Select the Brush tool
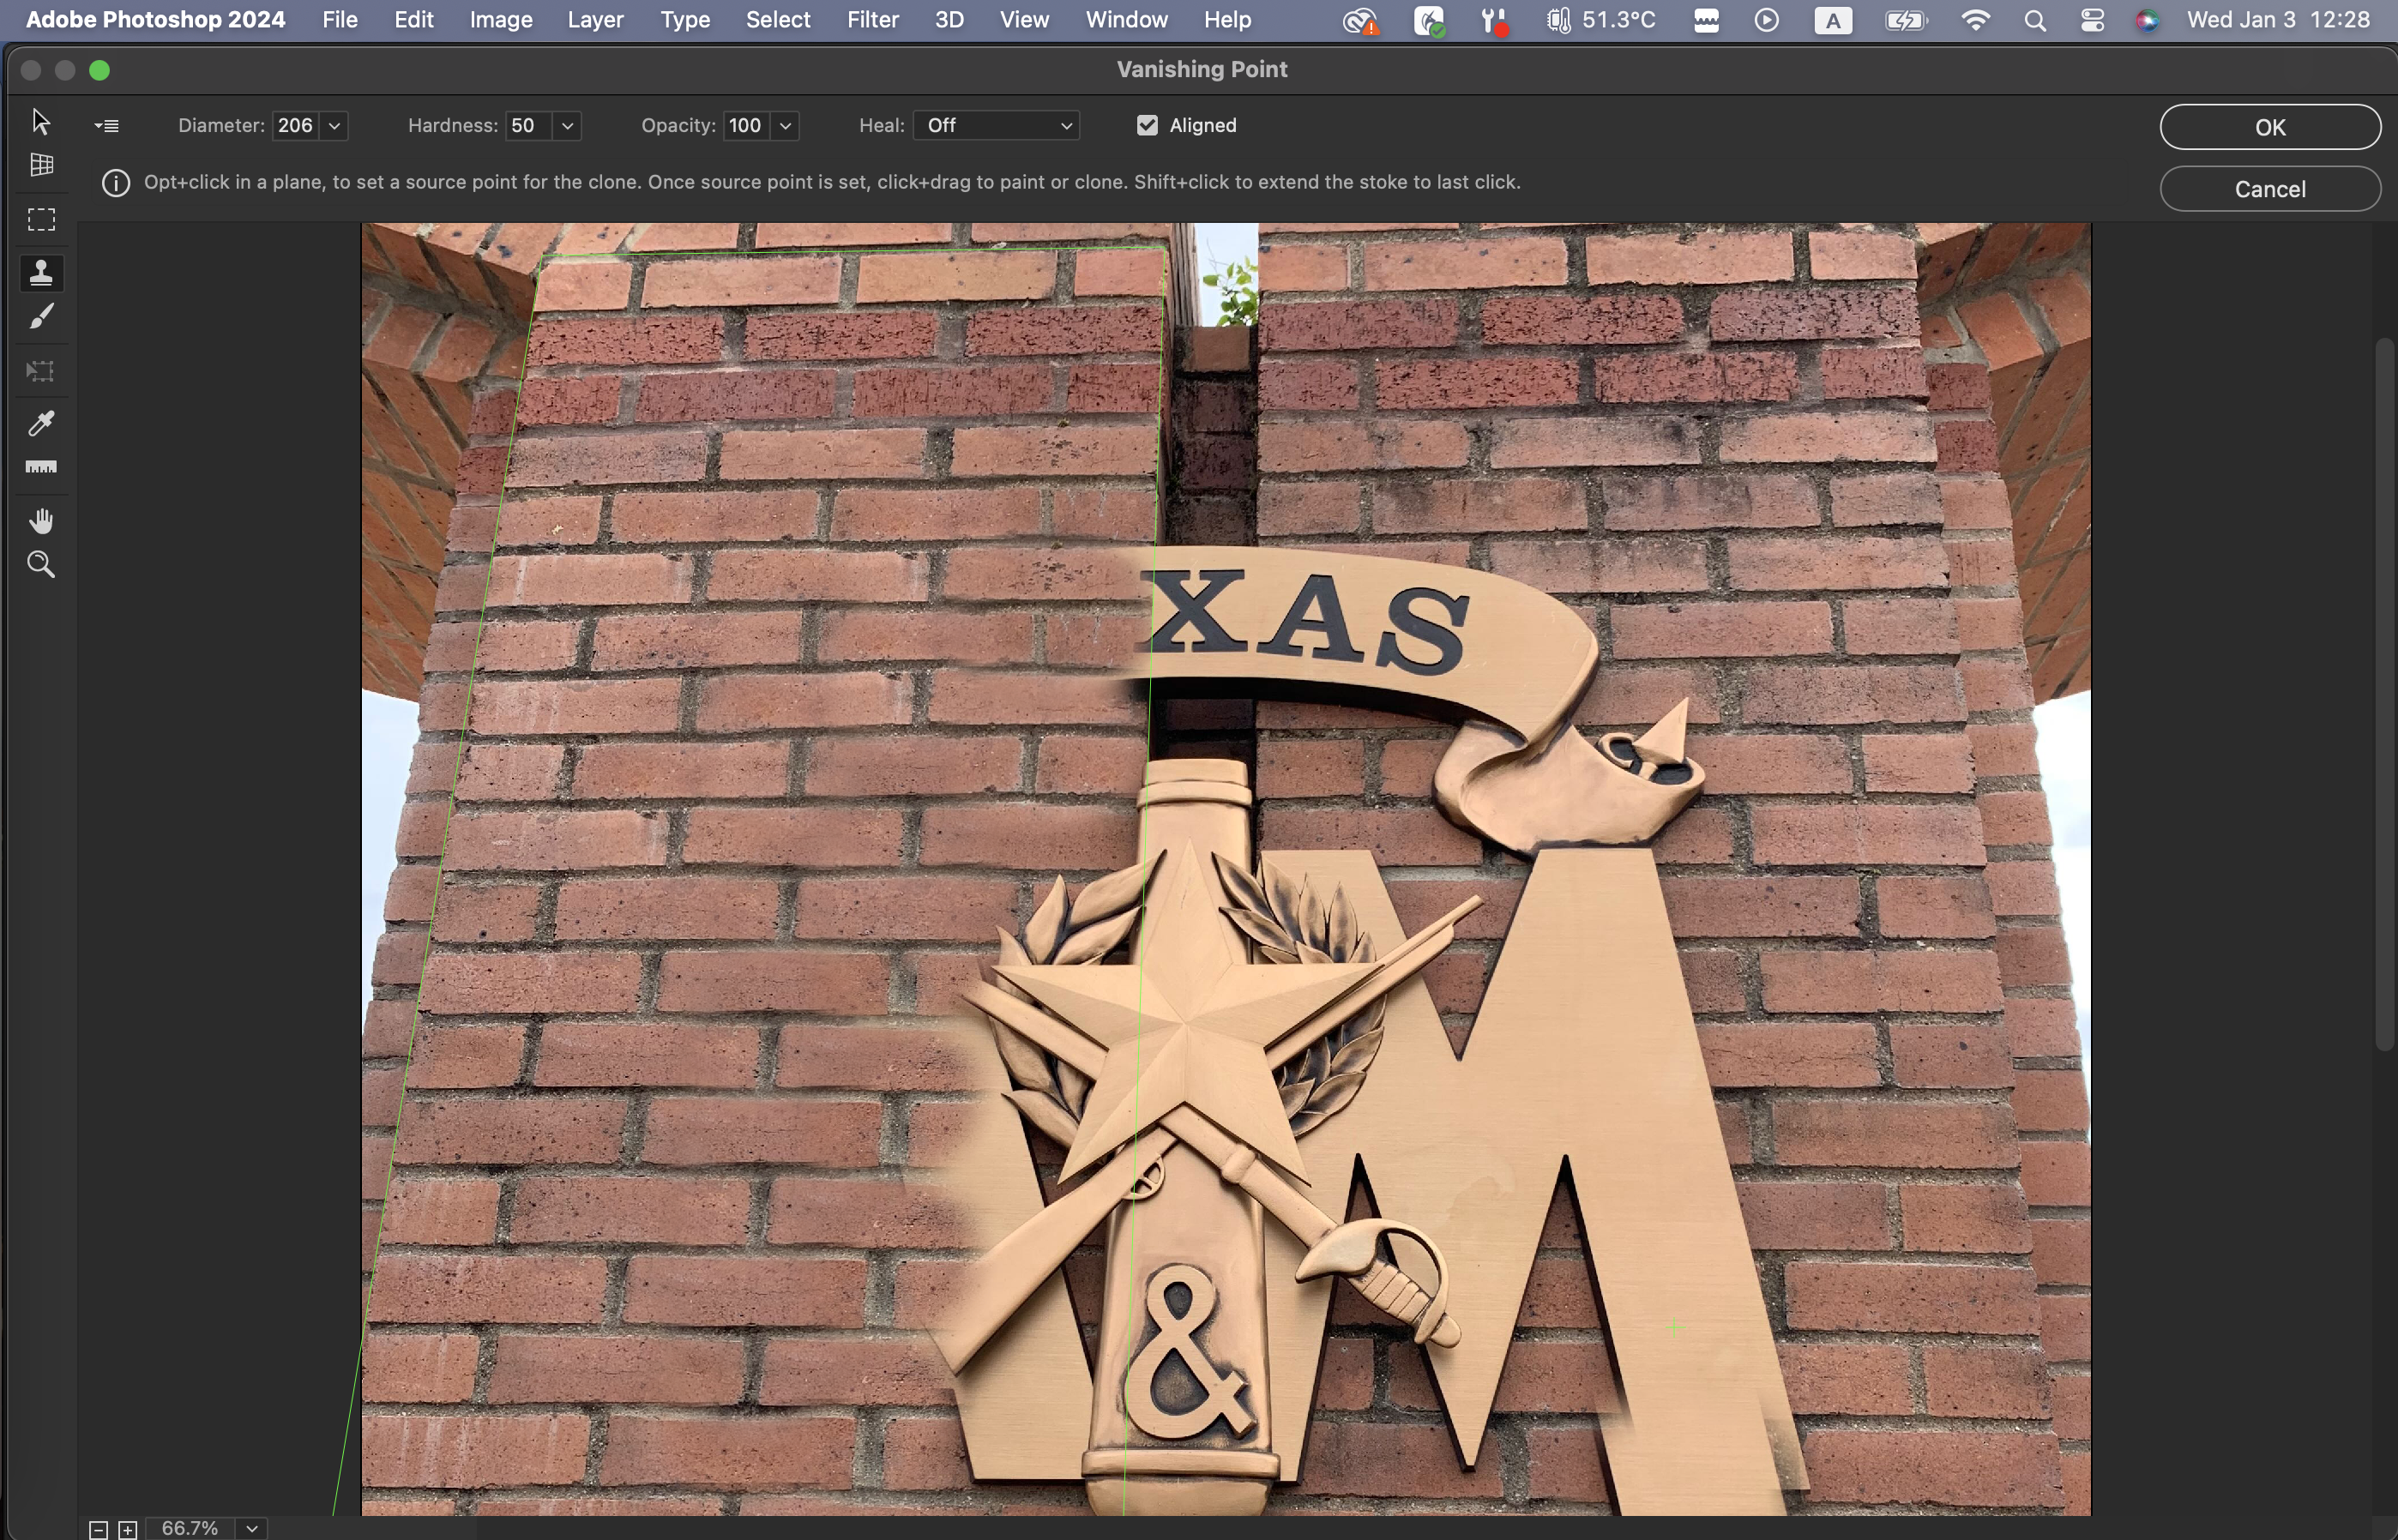This screenshot has width=2398, height=1540. click(x=41, y=317)
